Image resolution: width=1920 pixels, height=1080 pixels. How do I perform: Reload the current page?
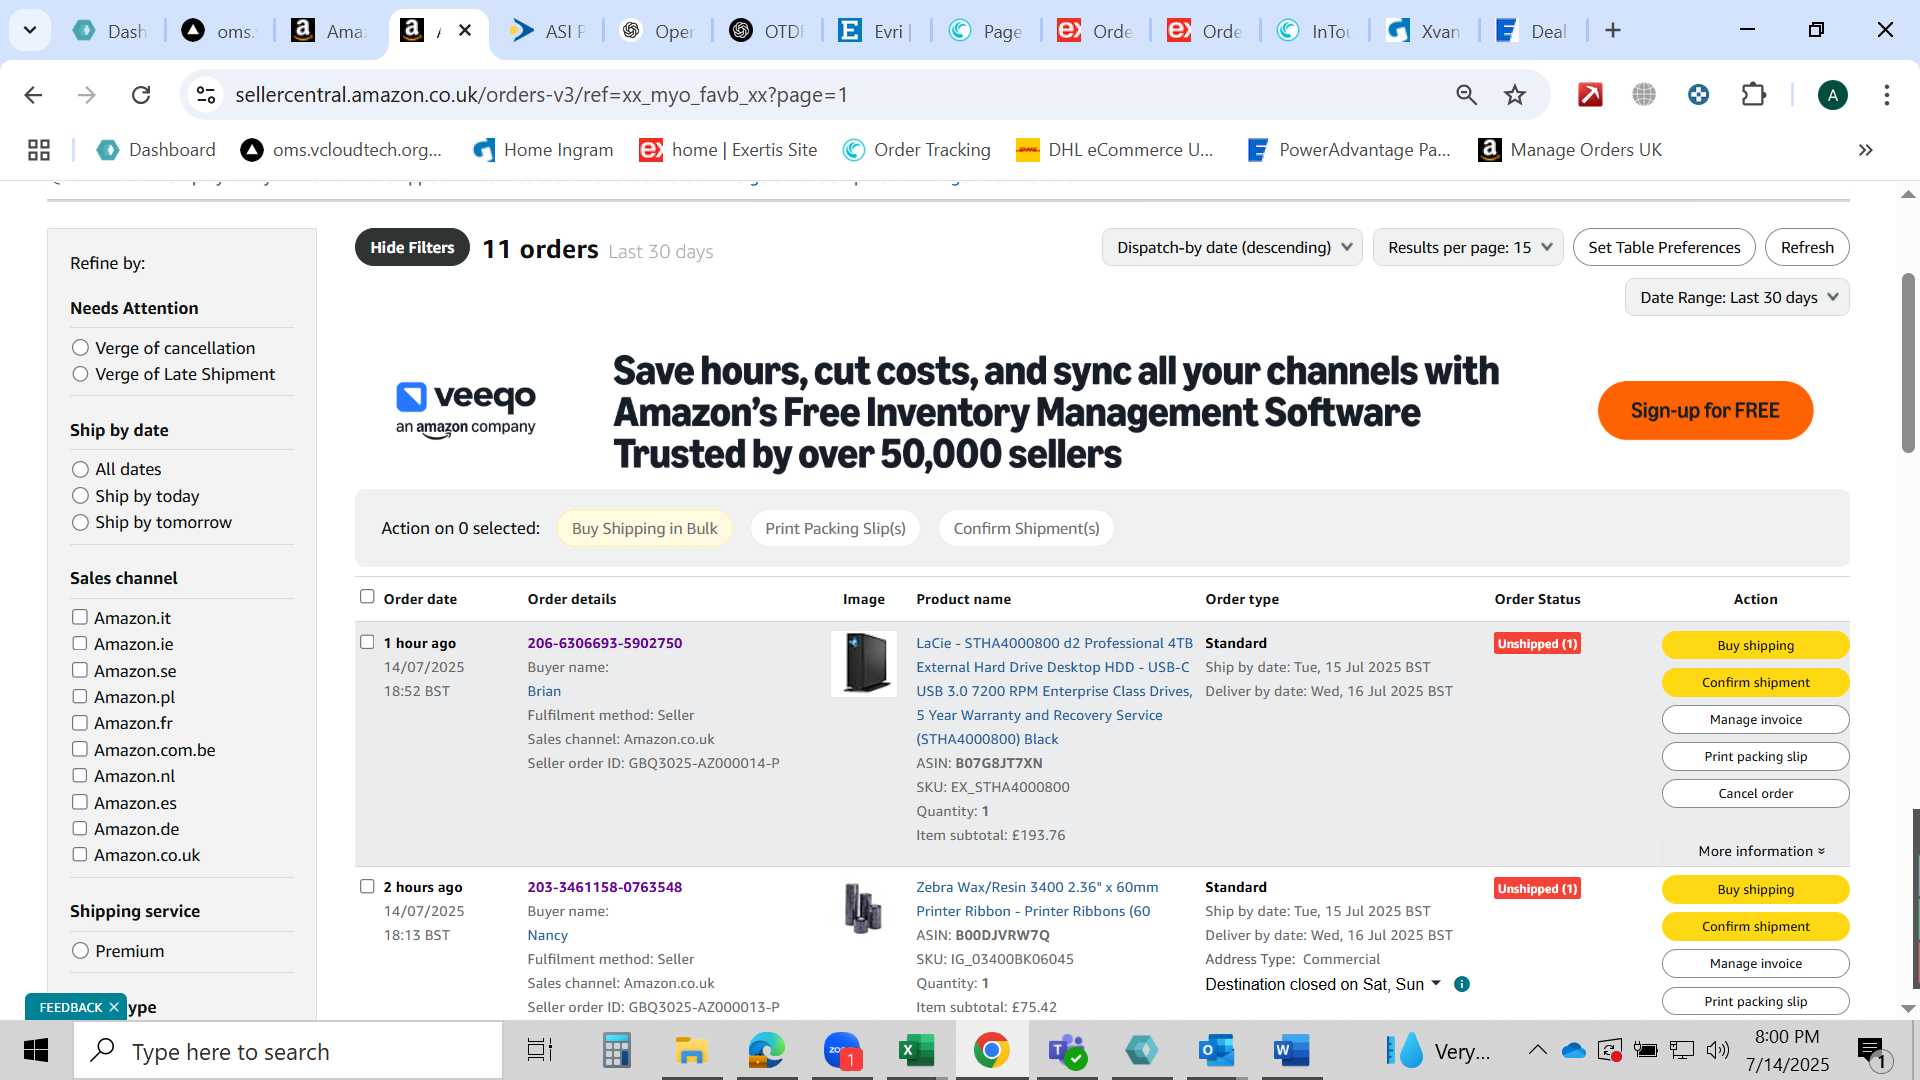click(x=141, y=95)
